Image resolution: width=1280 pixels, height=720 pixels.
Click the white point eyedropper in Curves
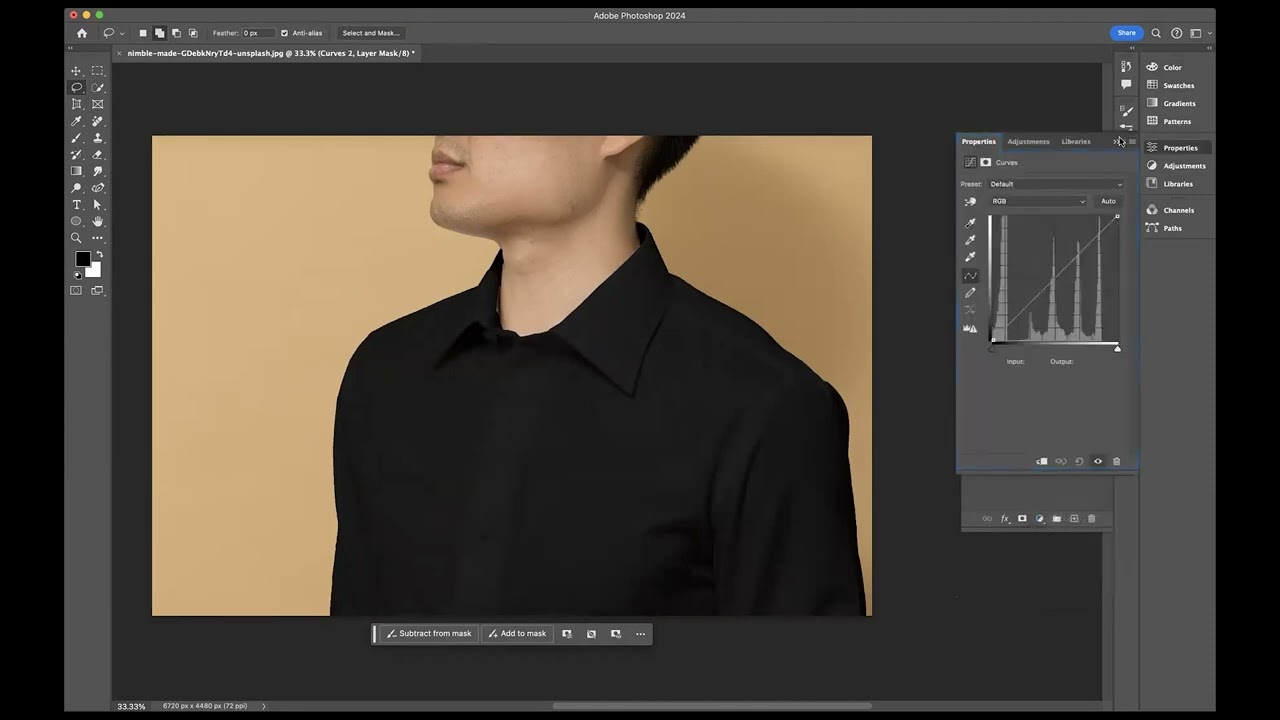coord(970,257)
